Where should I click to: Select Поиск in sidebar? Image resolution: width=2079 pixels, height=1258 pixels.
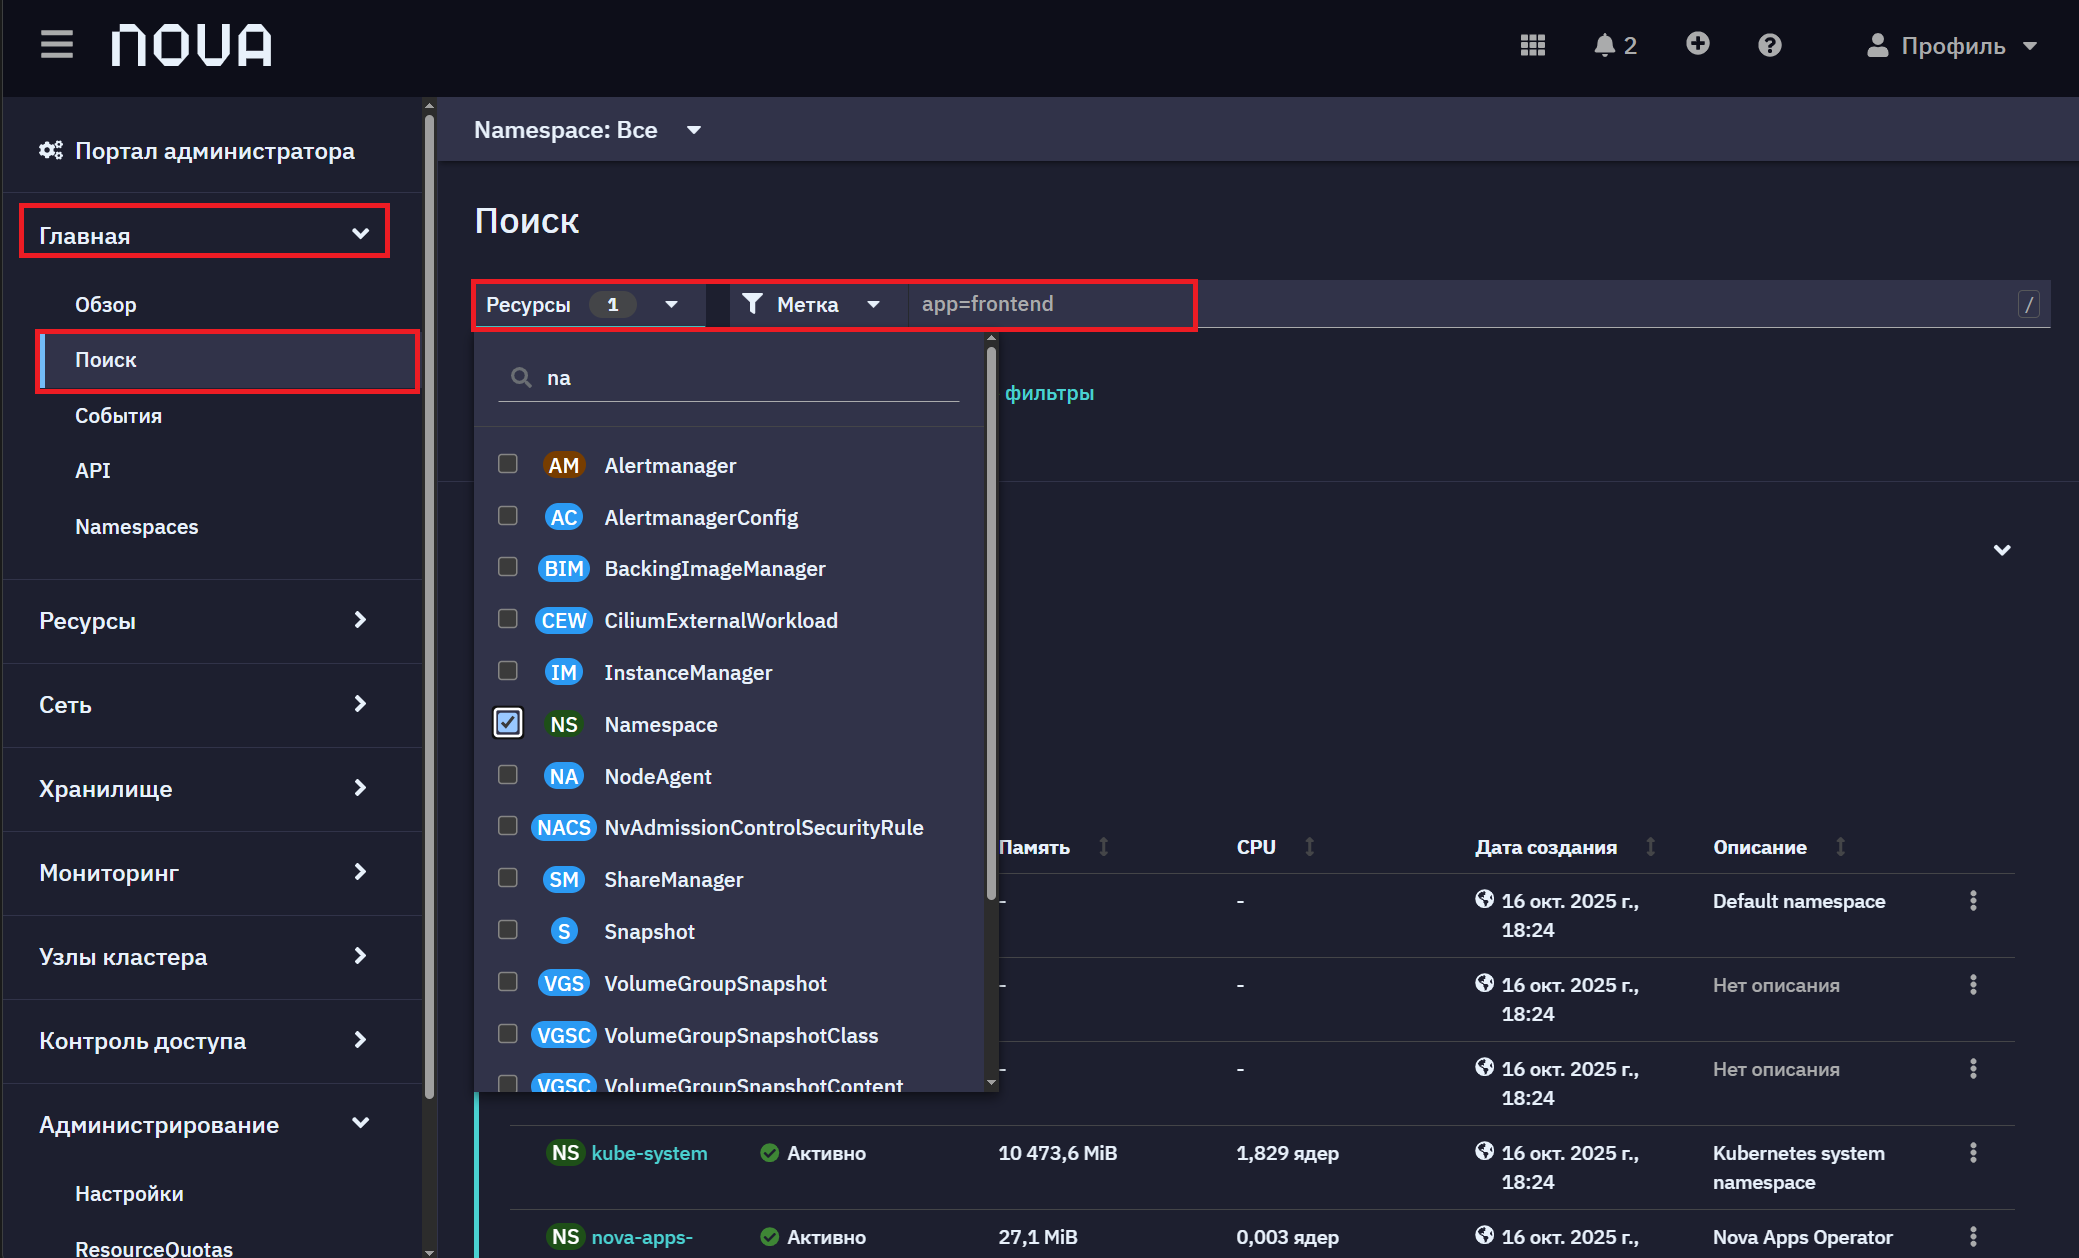[x=228, y=360]
